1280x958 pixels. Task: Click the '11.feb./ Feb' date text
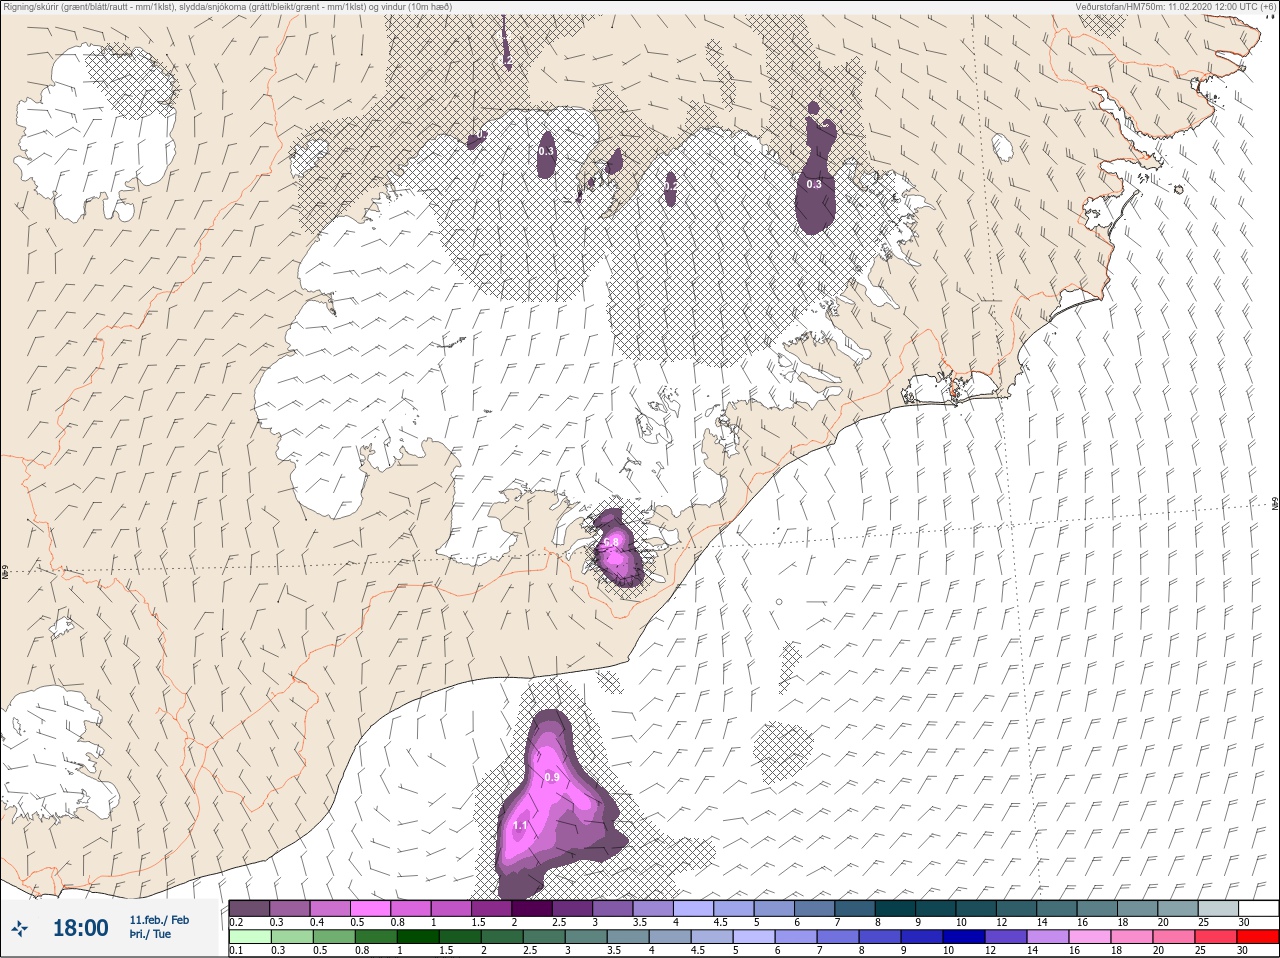tap(159, 919)
